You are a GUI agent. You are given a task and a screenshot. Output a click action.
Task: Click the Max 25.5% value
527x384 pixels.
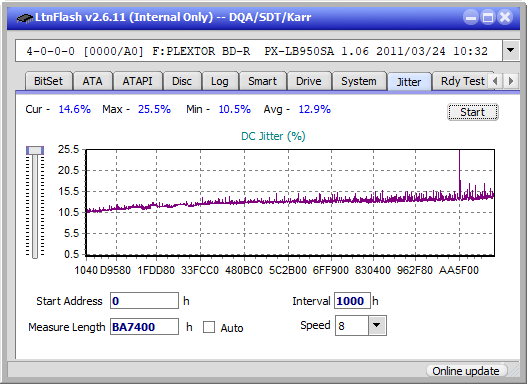point(154,109)
